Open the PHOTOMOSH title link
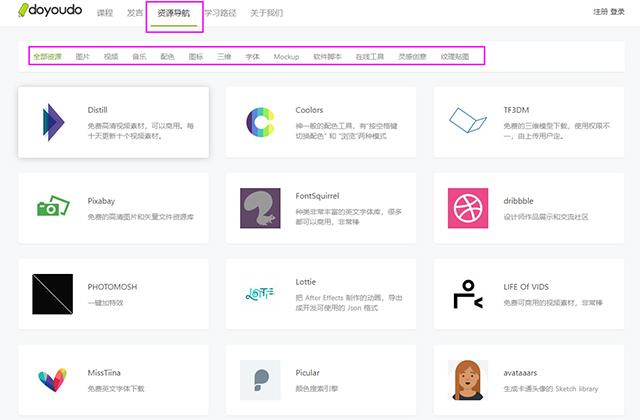The width and height of the screenshot is (640, 420). [x=112, y=287]
